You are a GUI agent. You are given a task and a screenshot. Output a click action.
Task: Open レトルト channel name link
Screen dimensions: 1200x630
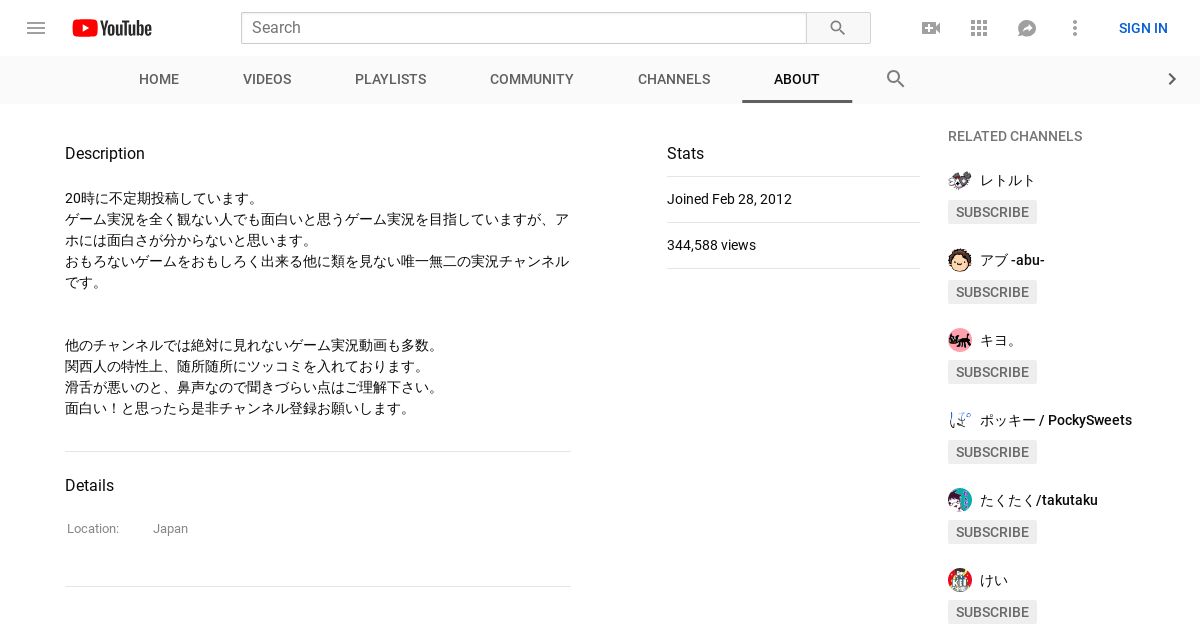1008,180
